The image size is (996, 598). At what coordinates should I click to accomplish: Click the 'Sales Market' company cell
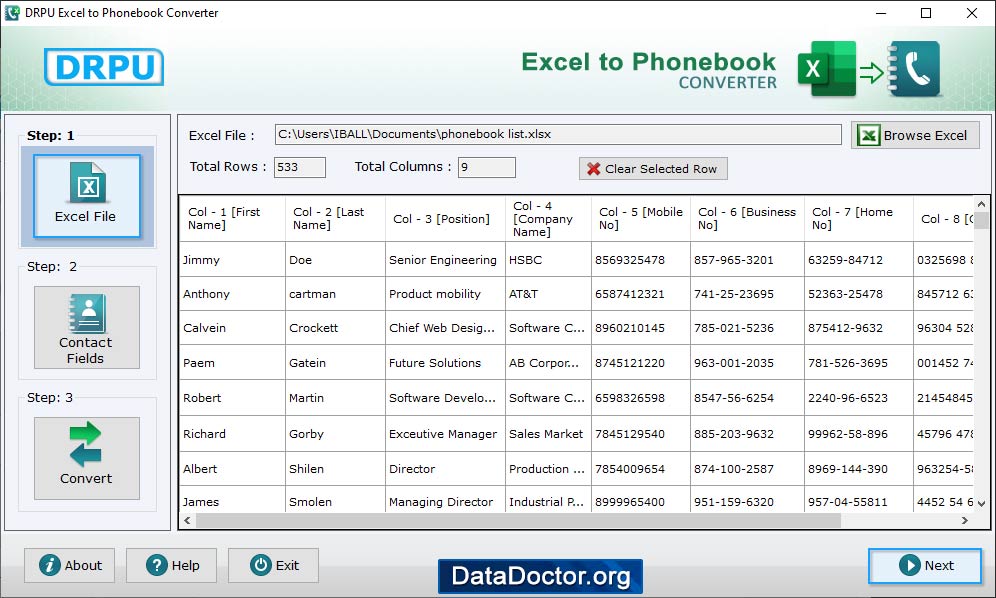(548, 434)
